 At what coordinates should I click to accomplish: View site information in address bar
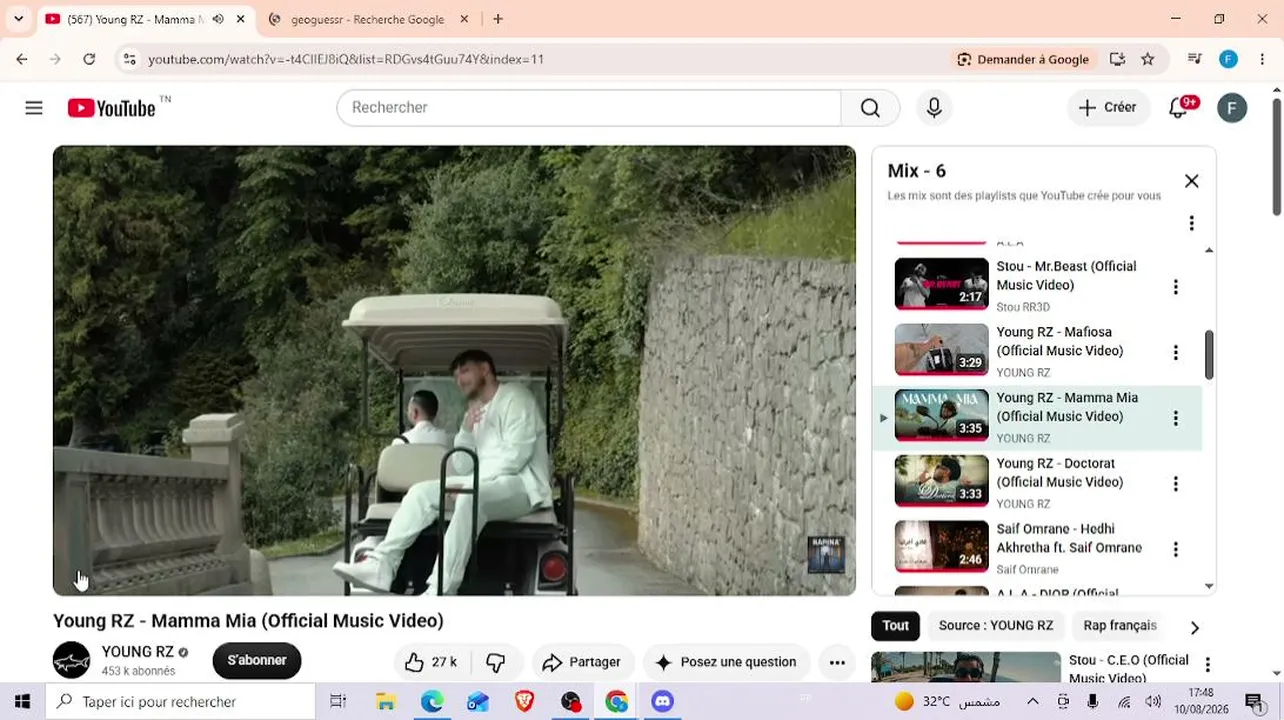coord(129,59)
